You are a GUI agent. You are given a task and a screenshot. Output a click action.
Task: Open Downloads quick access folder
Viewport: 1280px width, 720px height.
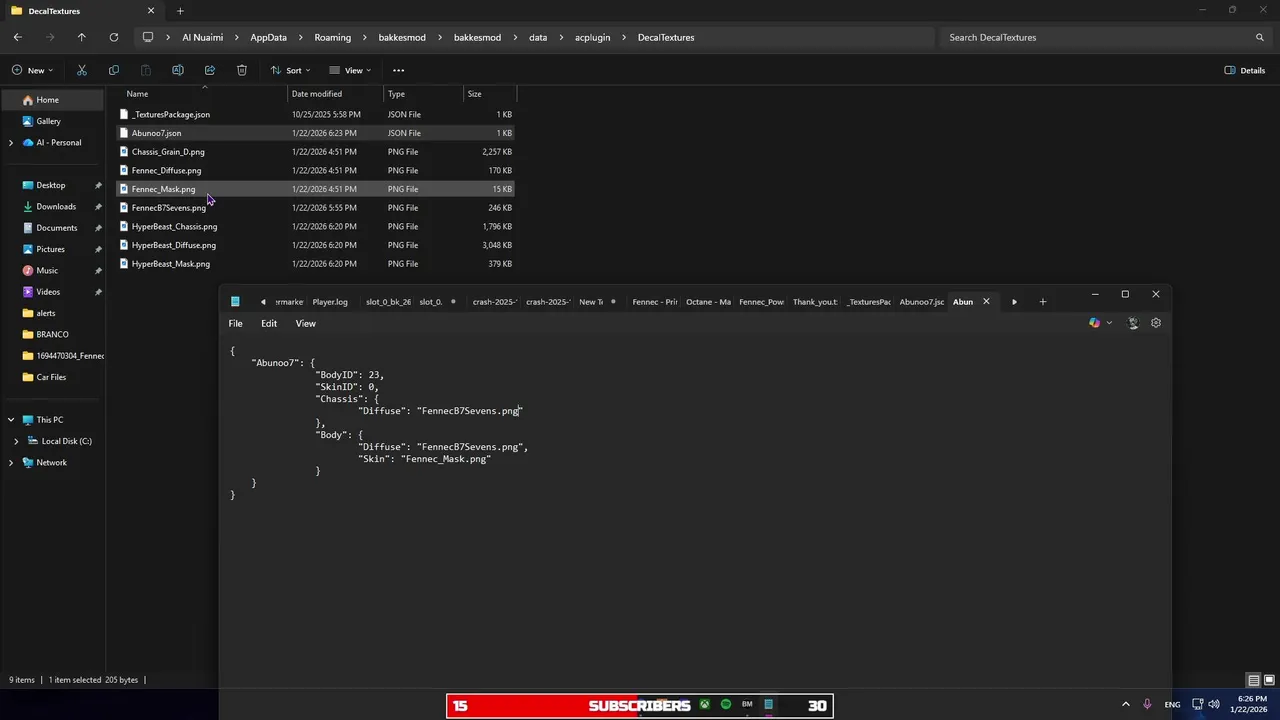(x=56, y=207)
